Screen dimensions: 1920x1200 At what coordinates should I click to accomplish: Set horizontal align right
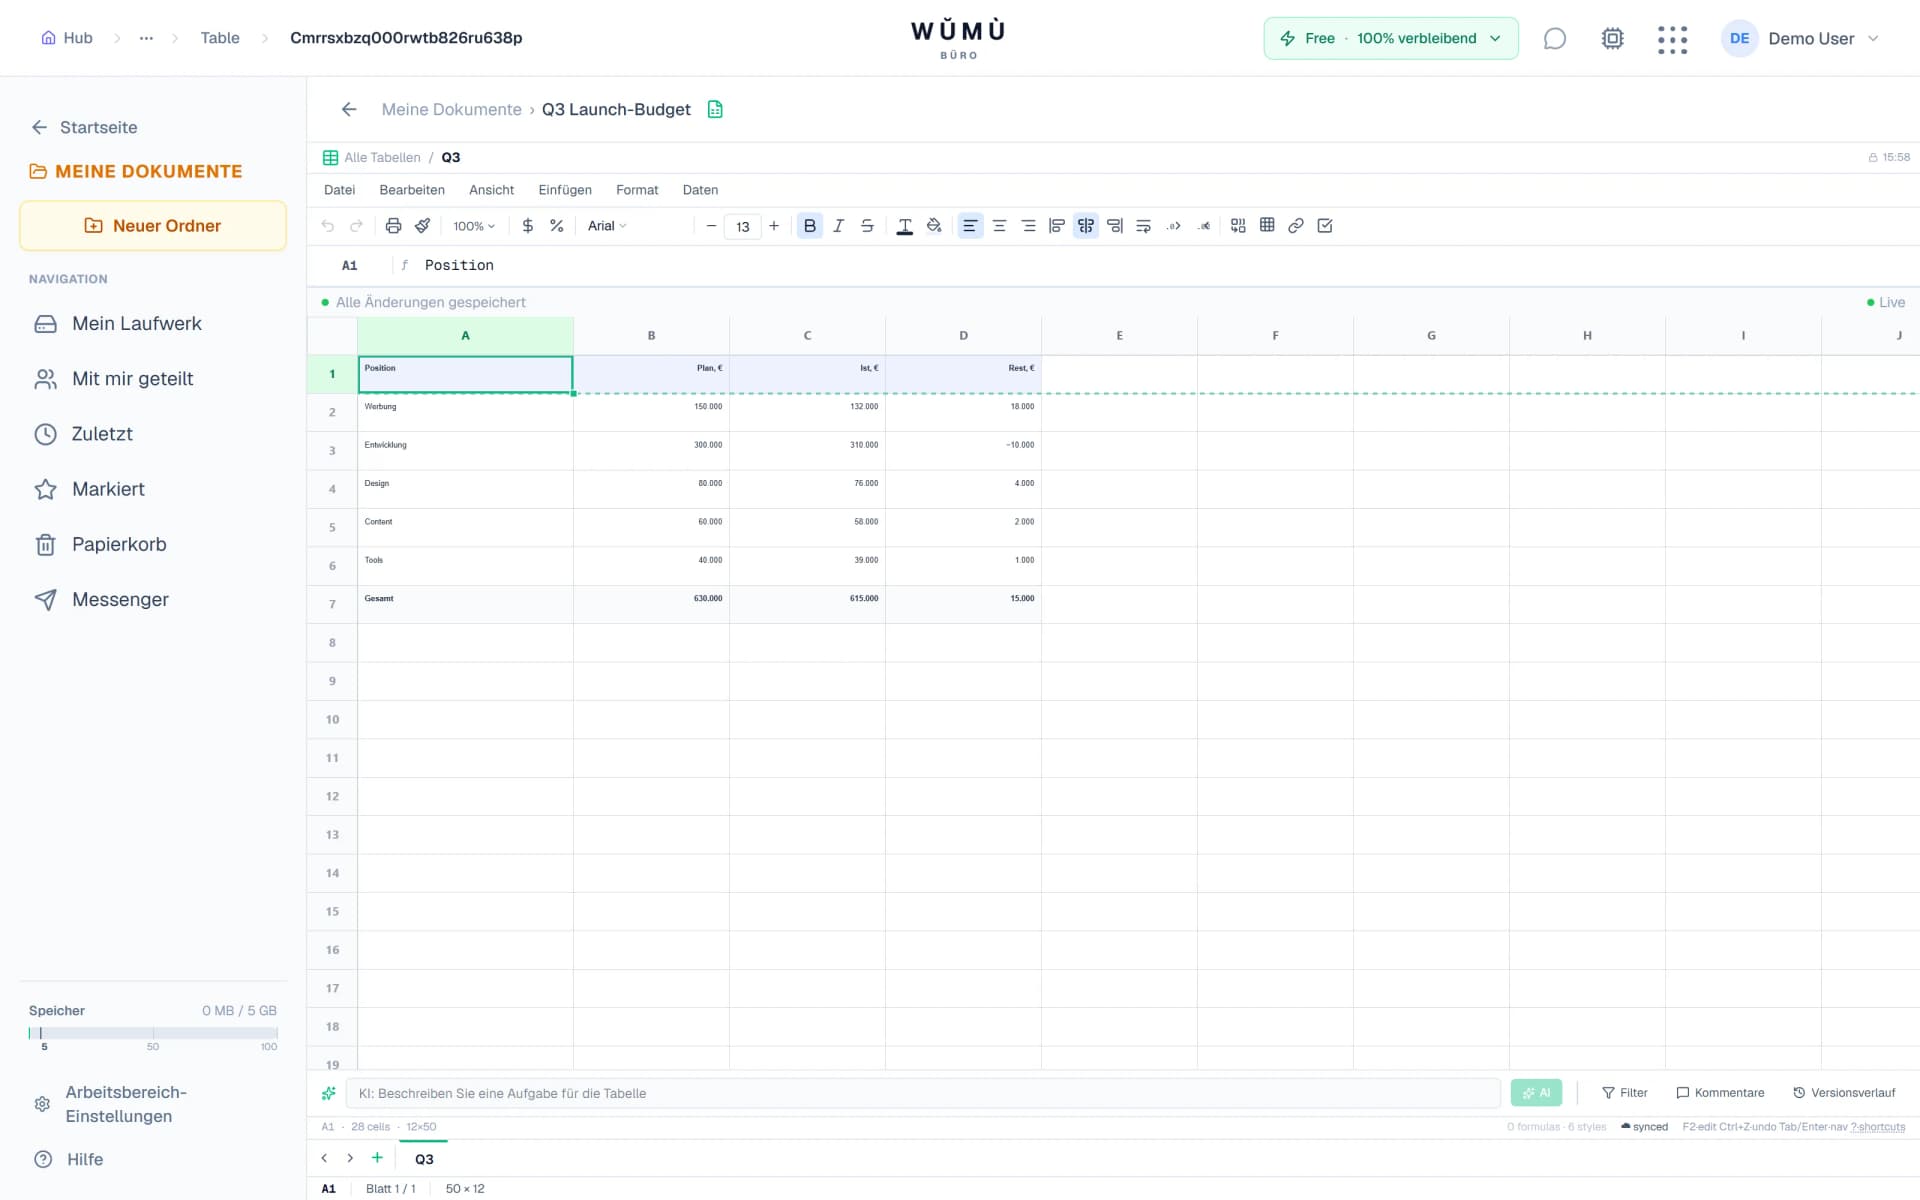(1028, 226)
